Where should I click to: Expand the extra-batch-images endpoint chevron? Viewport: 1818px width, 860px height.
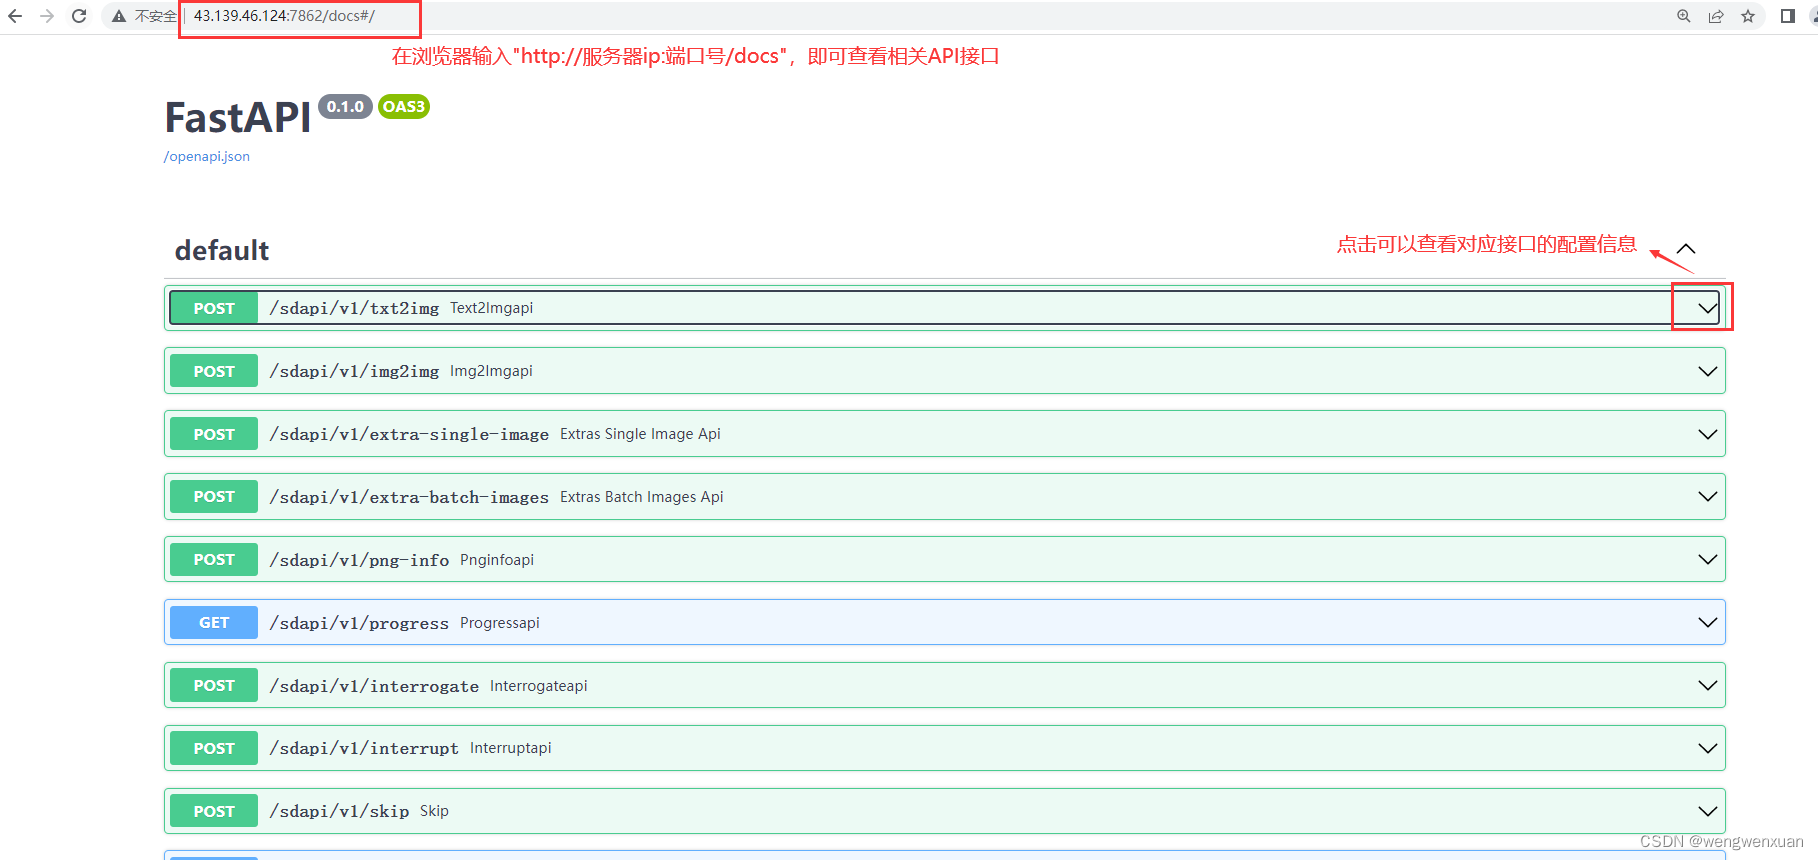point(1708,497)
